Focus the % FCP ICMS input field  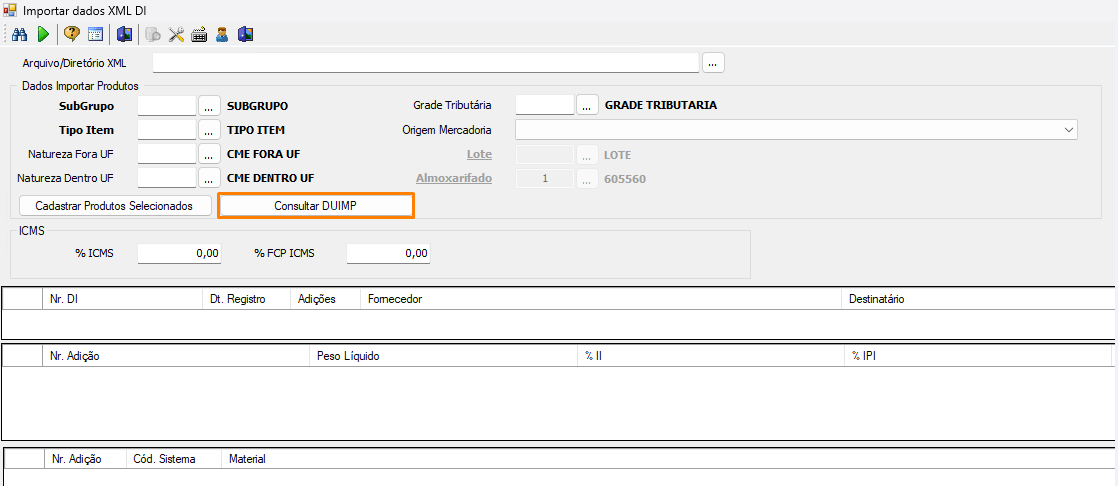click(x=388, y=254)
